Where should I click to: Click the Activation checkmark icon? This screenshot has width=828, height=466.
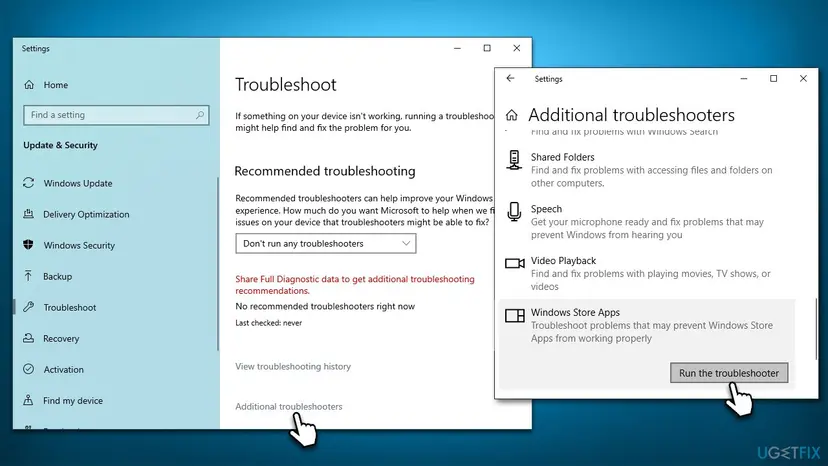point(29,369)
